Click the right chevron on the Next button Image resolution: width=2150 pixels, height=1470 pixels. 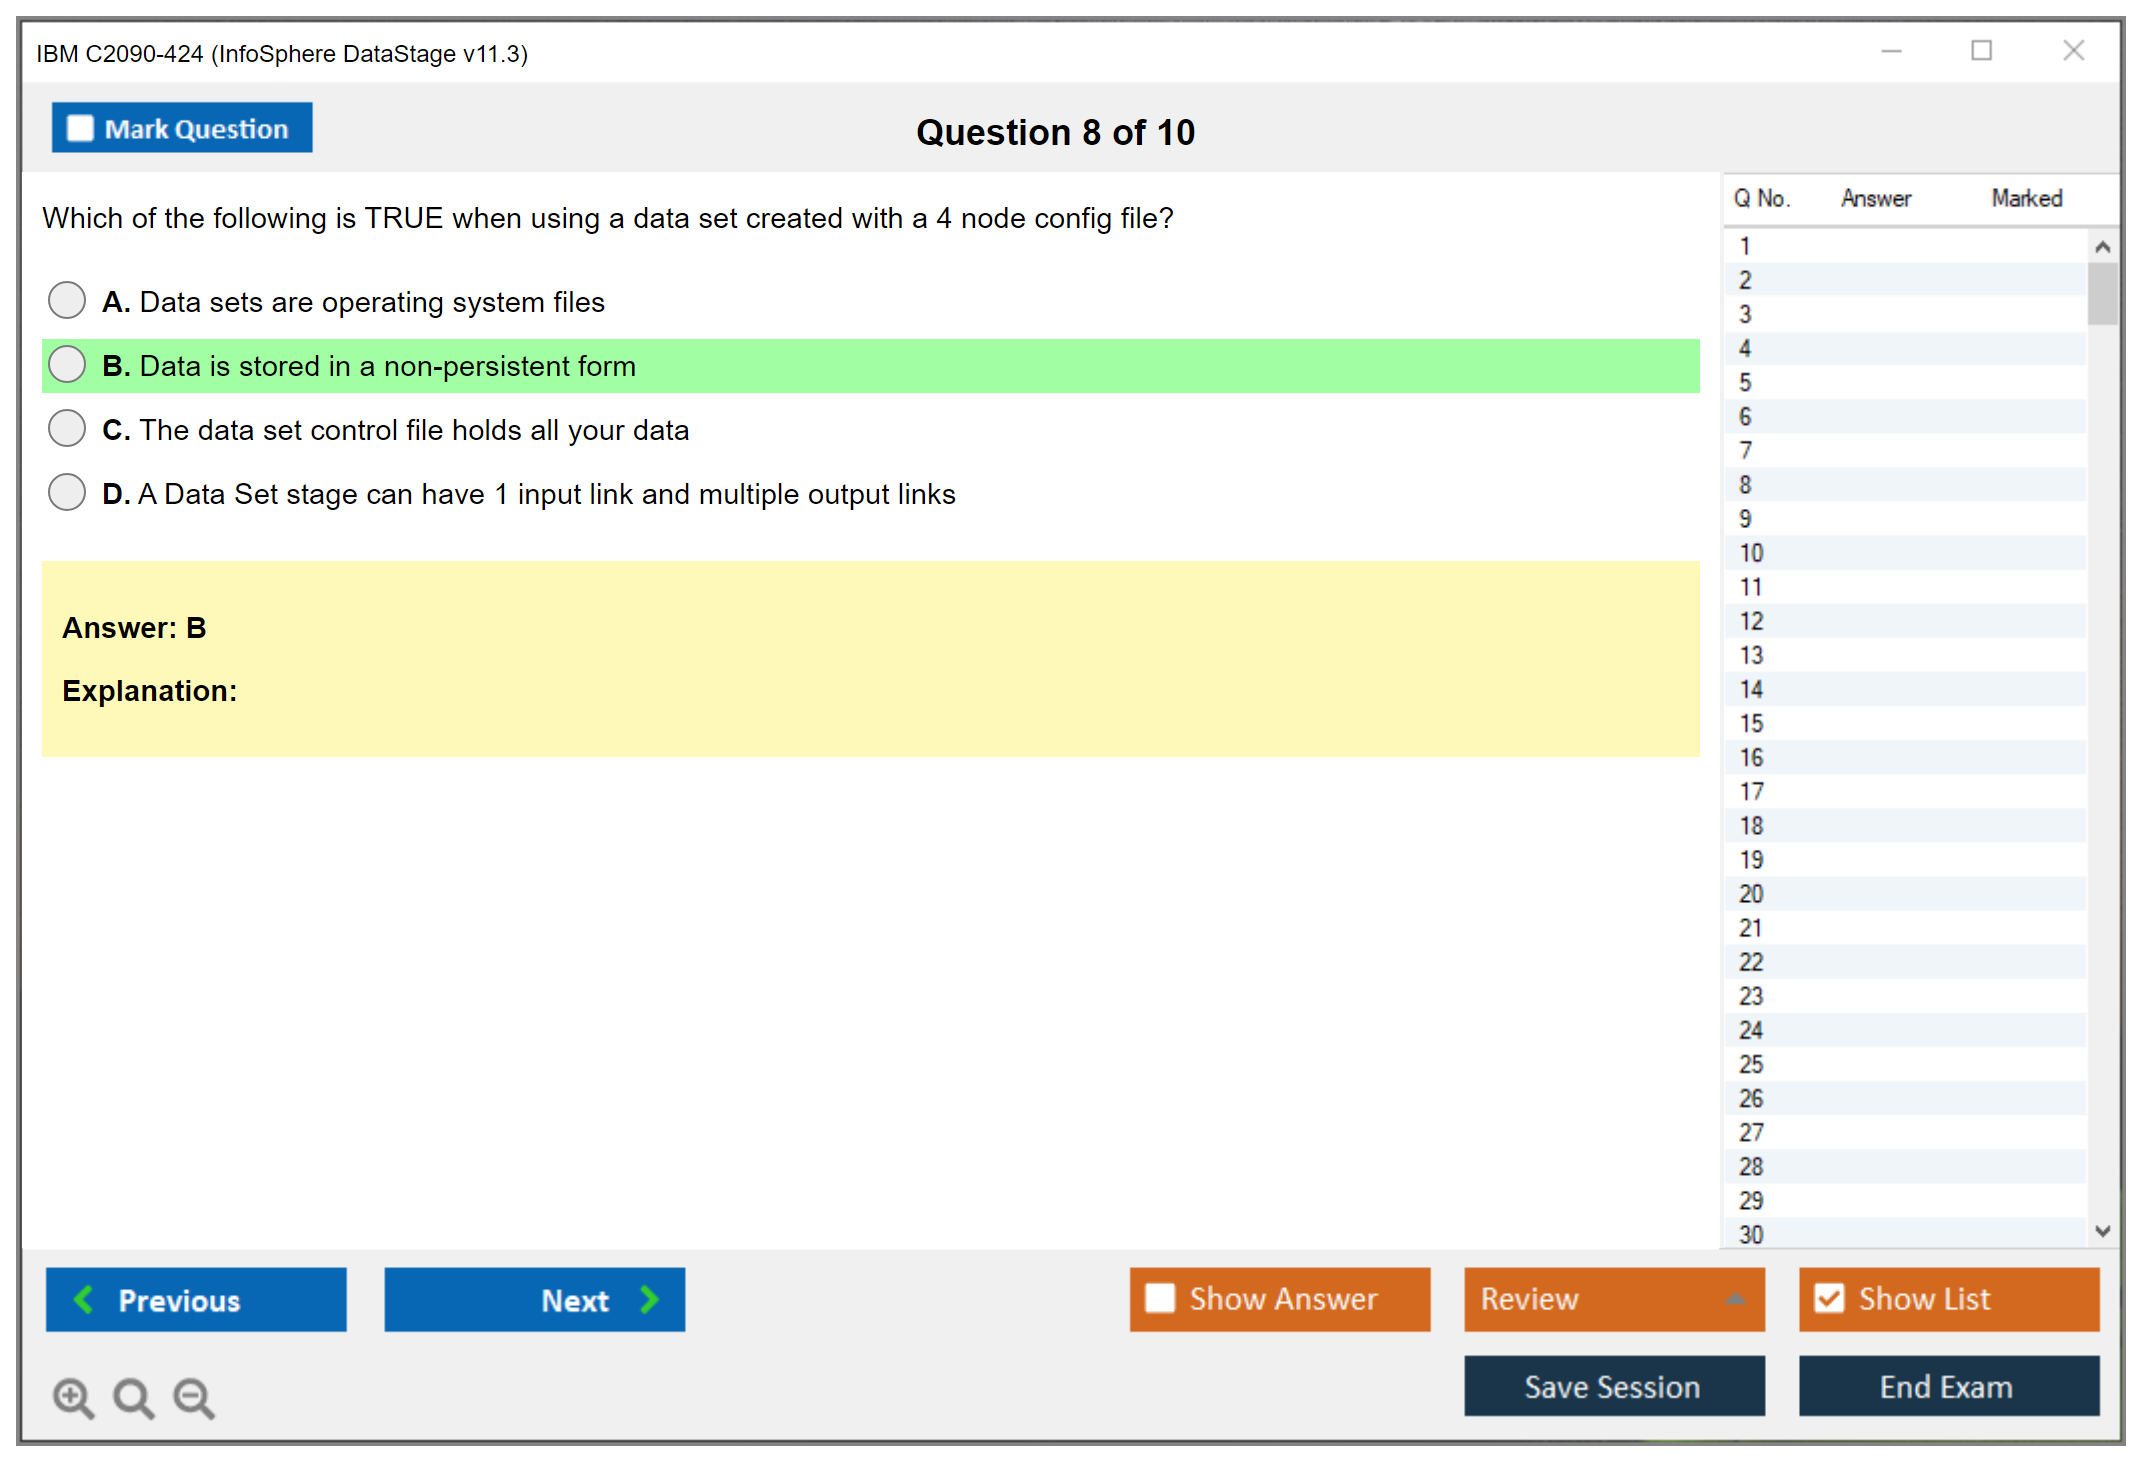click(649, 1299)
